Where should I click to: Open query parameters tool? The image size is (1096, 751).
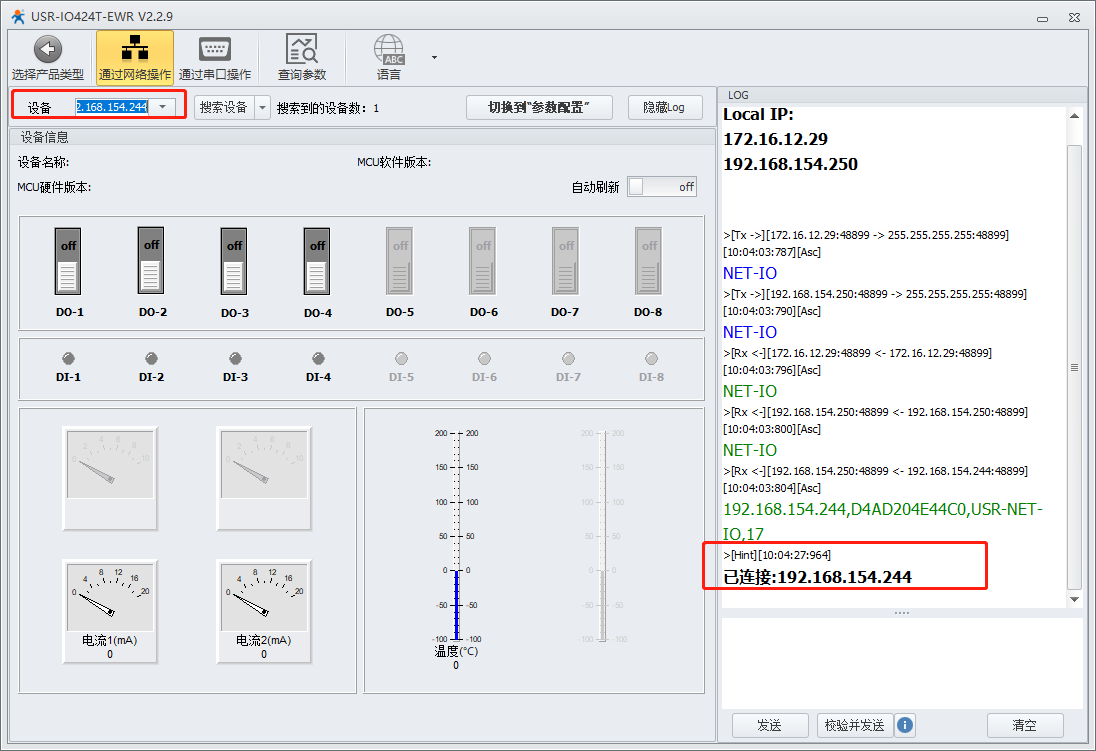click(x=302, y=57)
